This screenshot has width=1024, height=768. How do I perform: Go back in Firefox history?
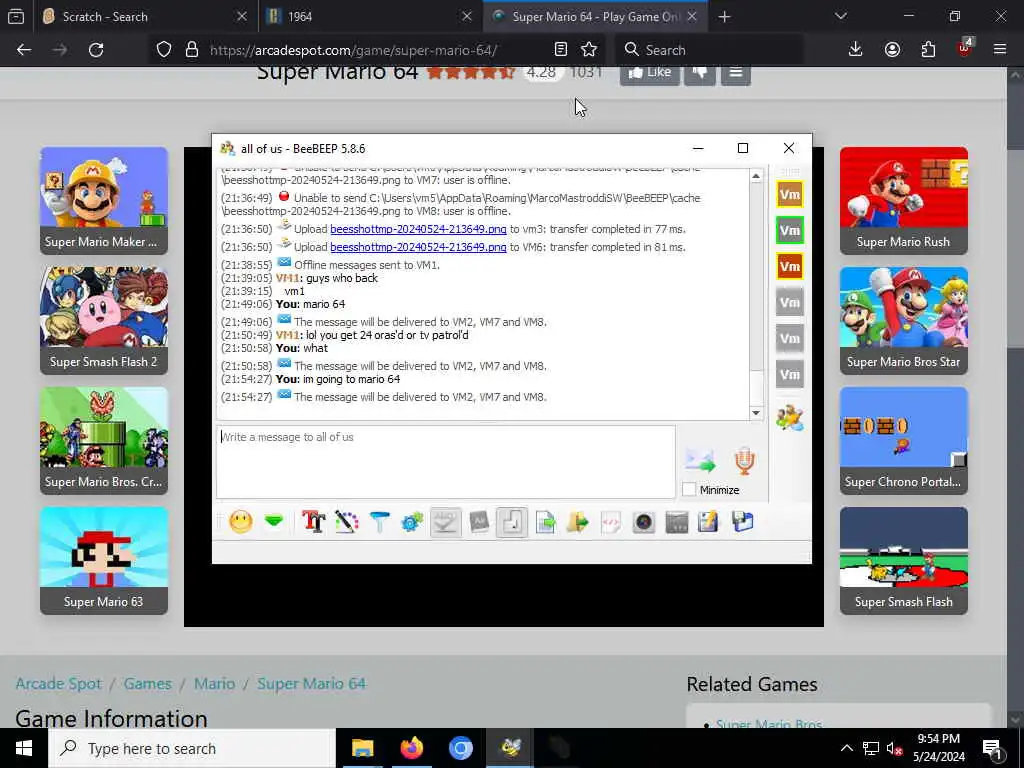24,50
